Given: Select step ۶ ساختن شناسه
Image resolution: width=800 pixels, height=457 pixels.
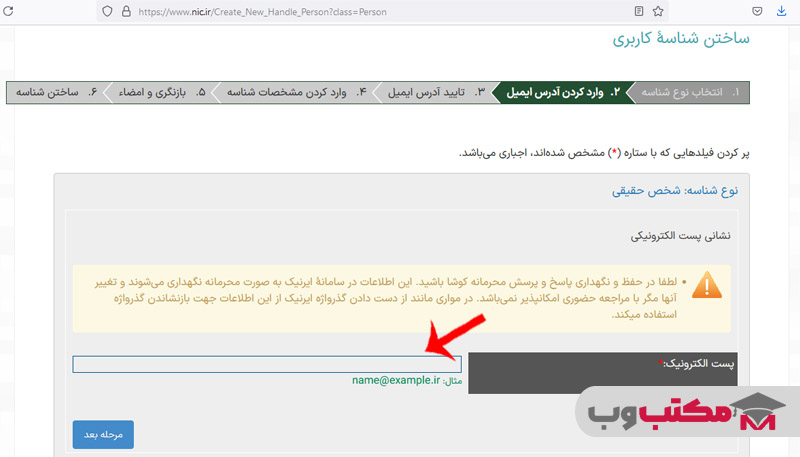Looking at the screenshot, I should [x=56, y=92].
